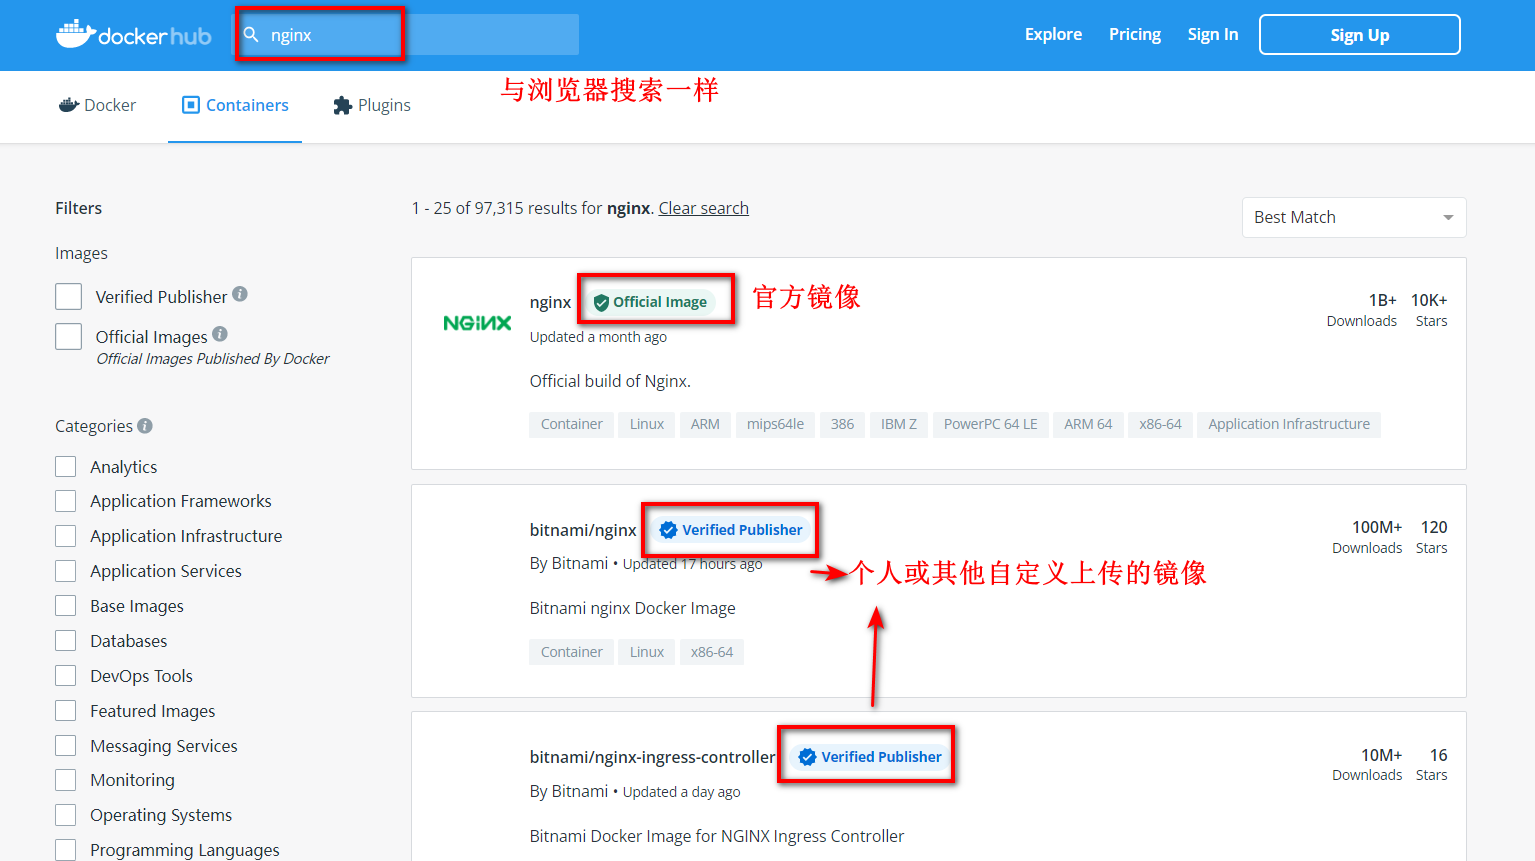This screenshot has width=1535, height=861.
Task: Click the ARM 64 tag on nginx
Action: click(1088, 424)
